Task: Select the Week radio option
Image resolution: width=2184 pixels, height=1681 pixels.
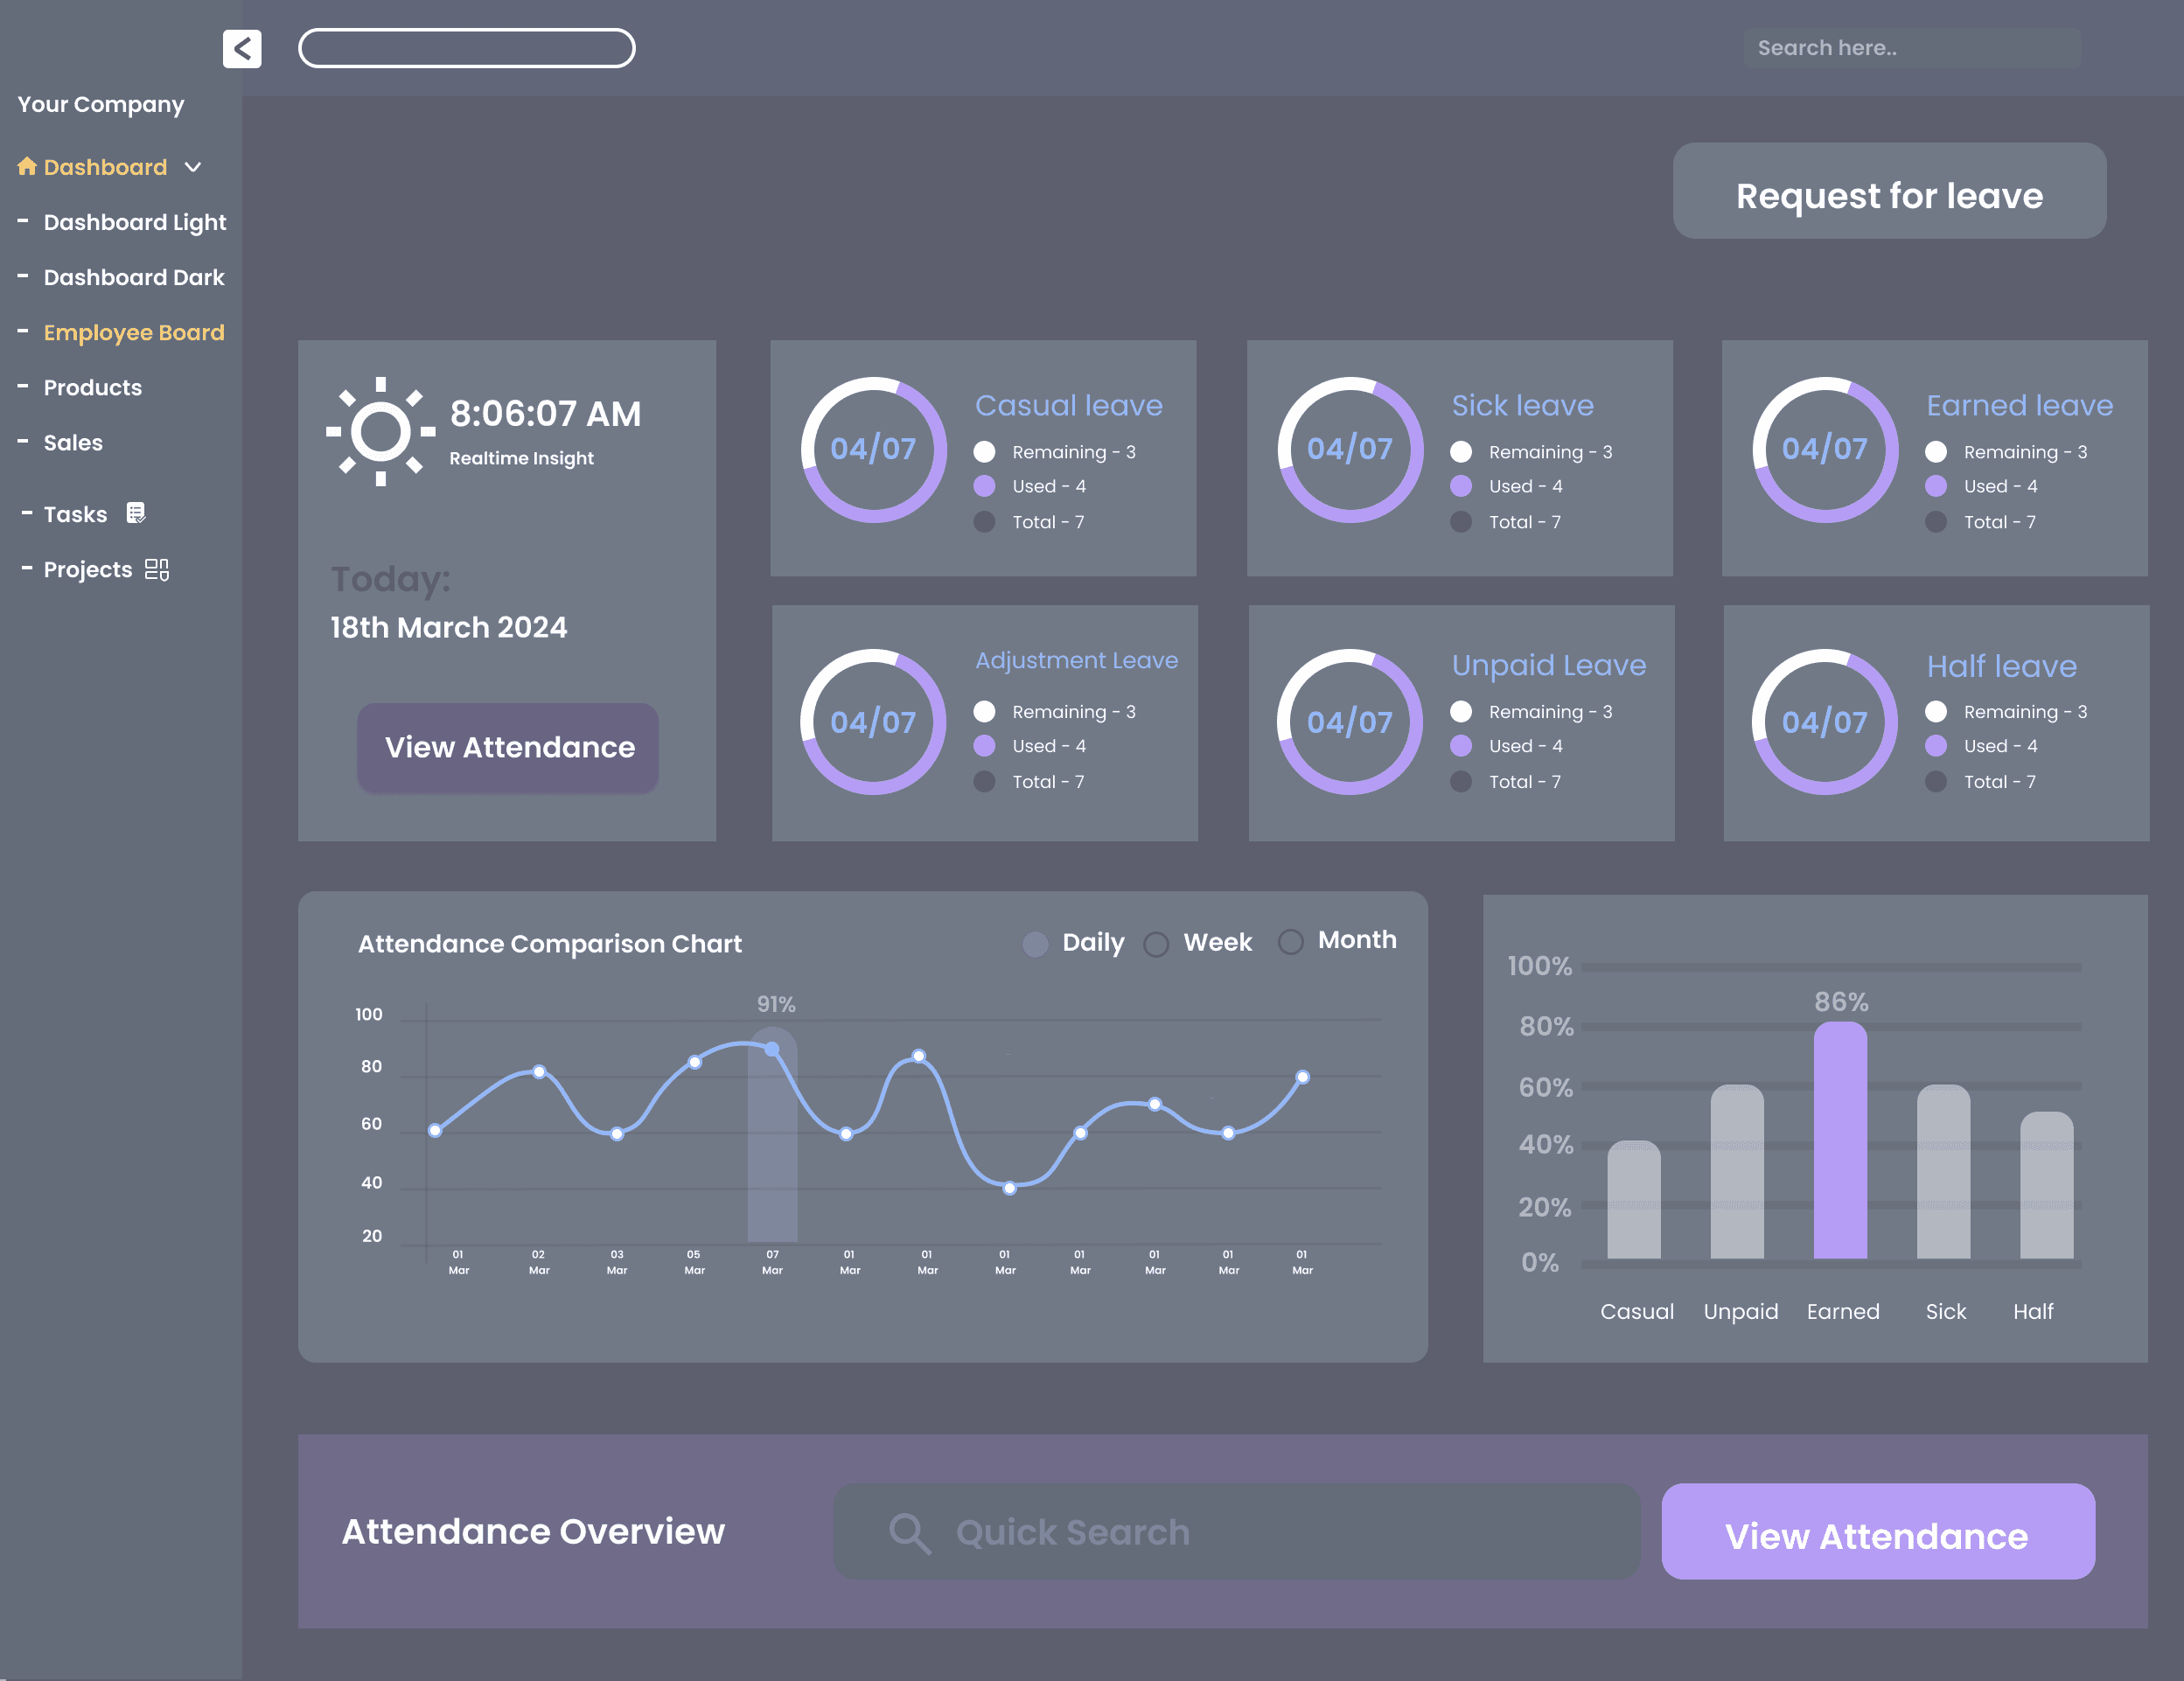Action: pos(1156,944)
